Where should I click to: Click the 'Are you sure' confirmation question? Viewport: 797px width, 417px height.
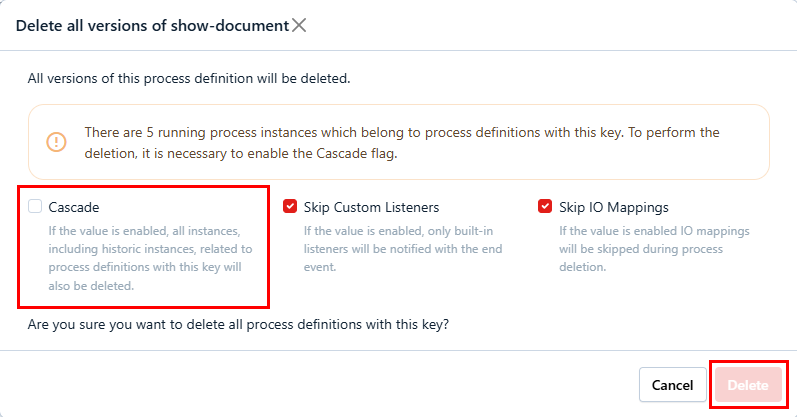238,324
